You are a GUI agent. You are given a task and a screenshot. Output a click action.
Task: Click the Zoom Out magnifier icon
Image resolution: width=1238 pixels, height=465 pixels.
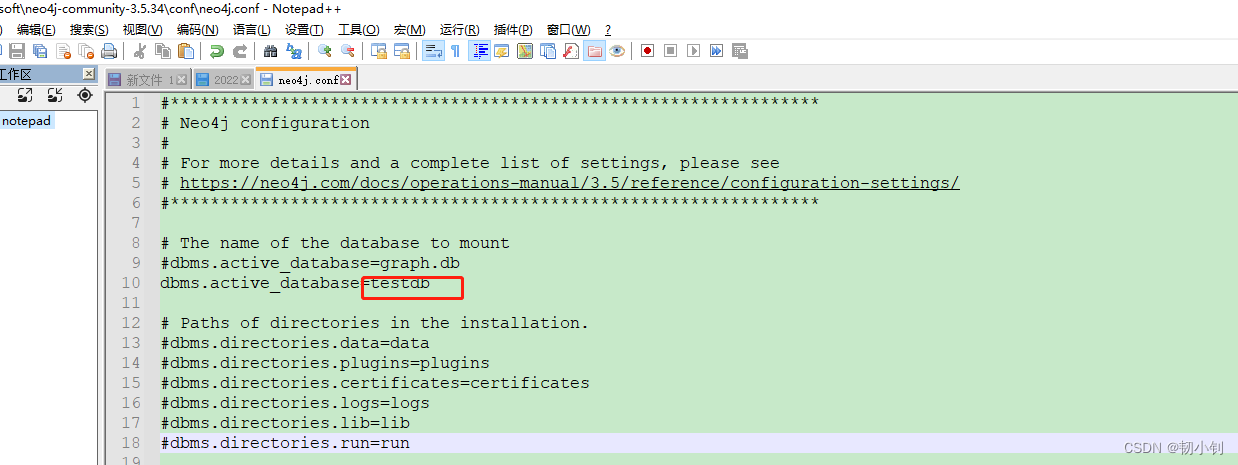coord(348,50)
